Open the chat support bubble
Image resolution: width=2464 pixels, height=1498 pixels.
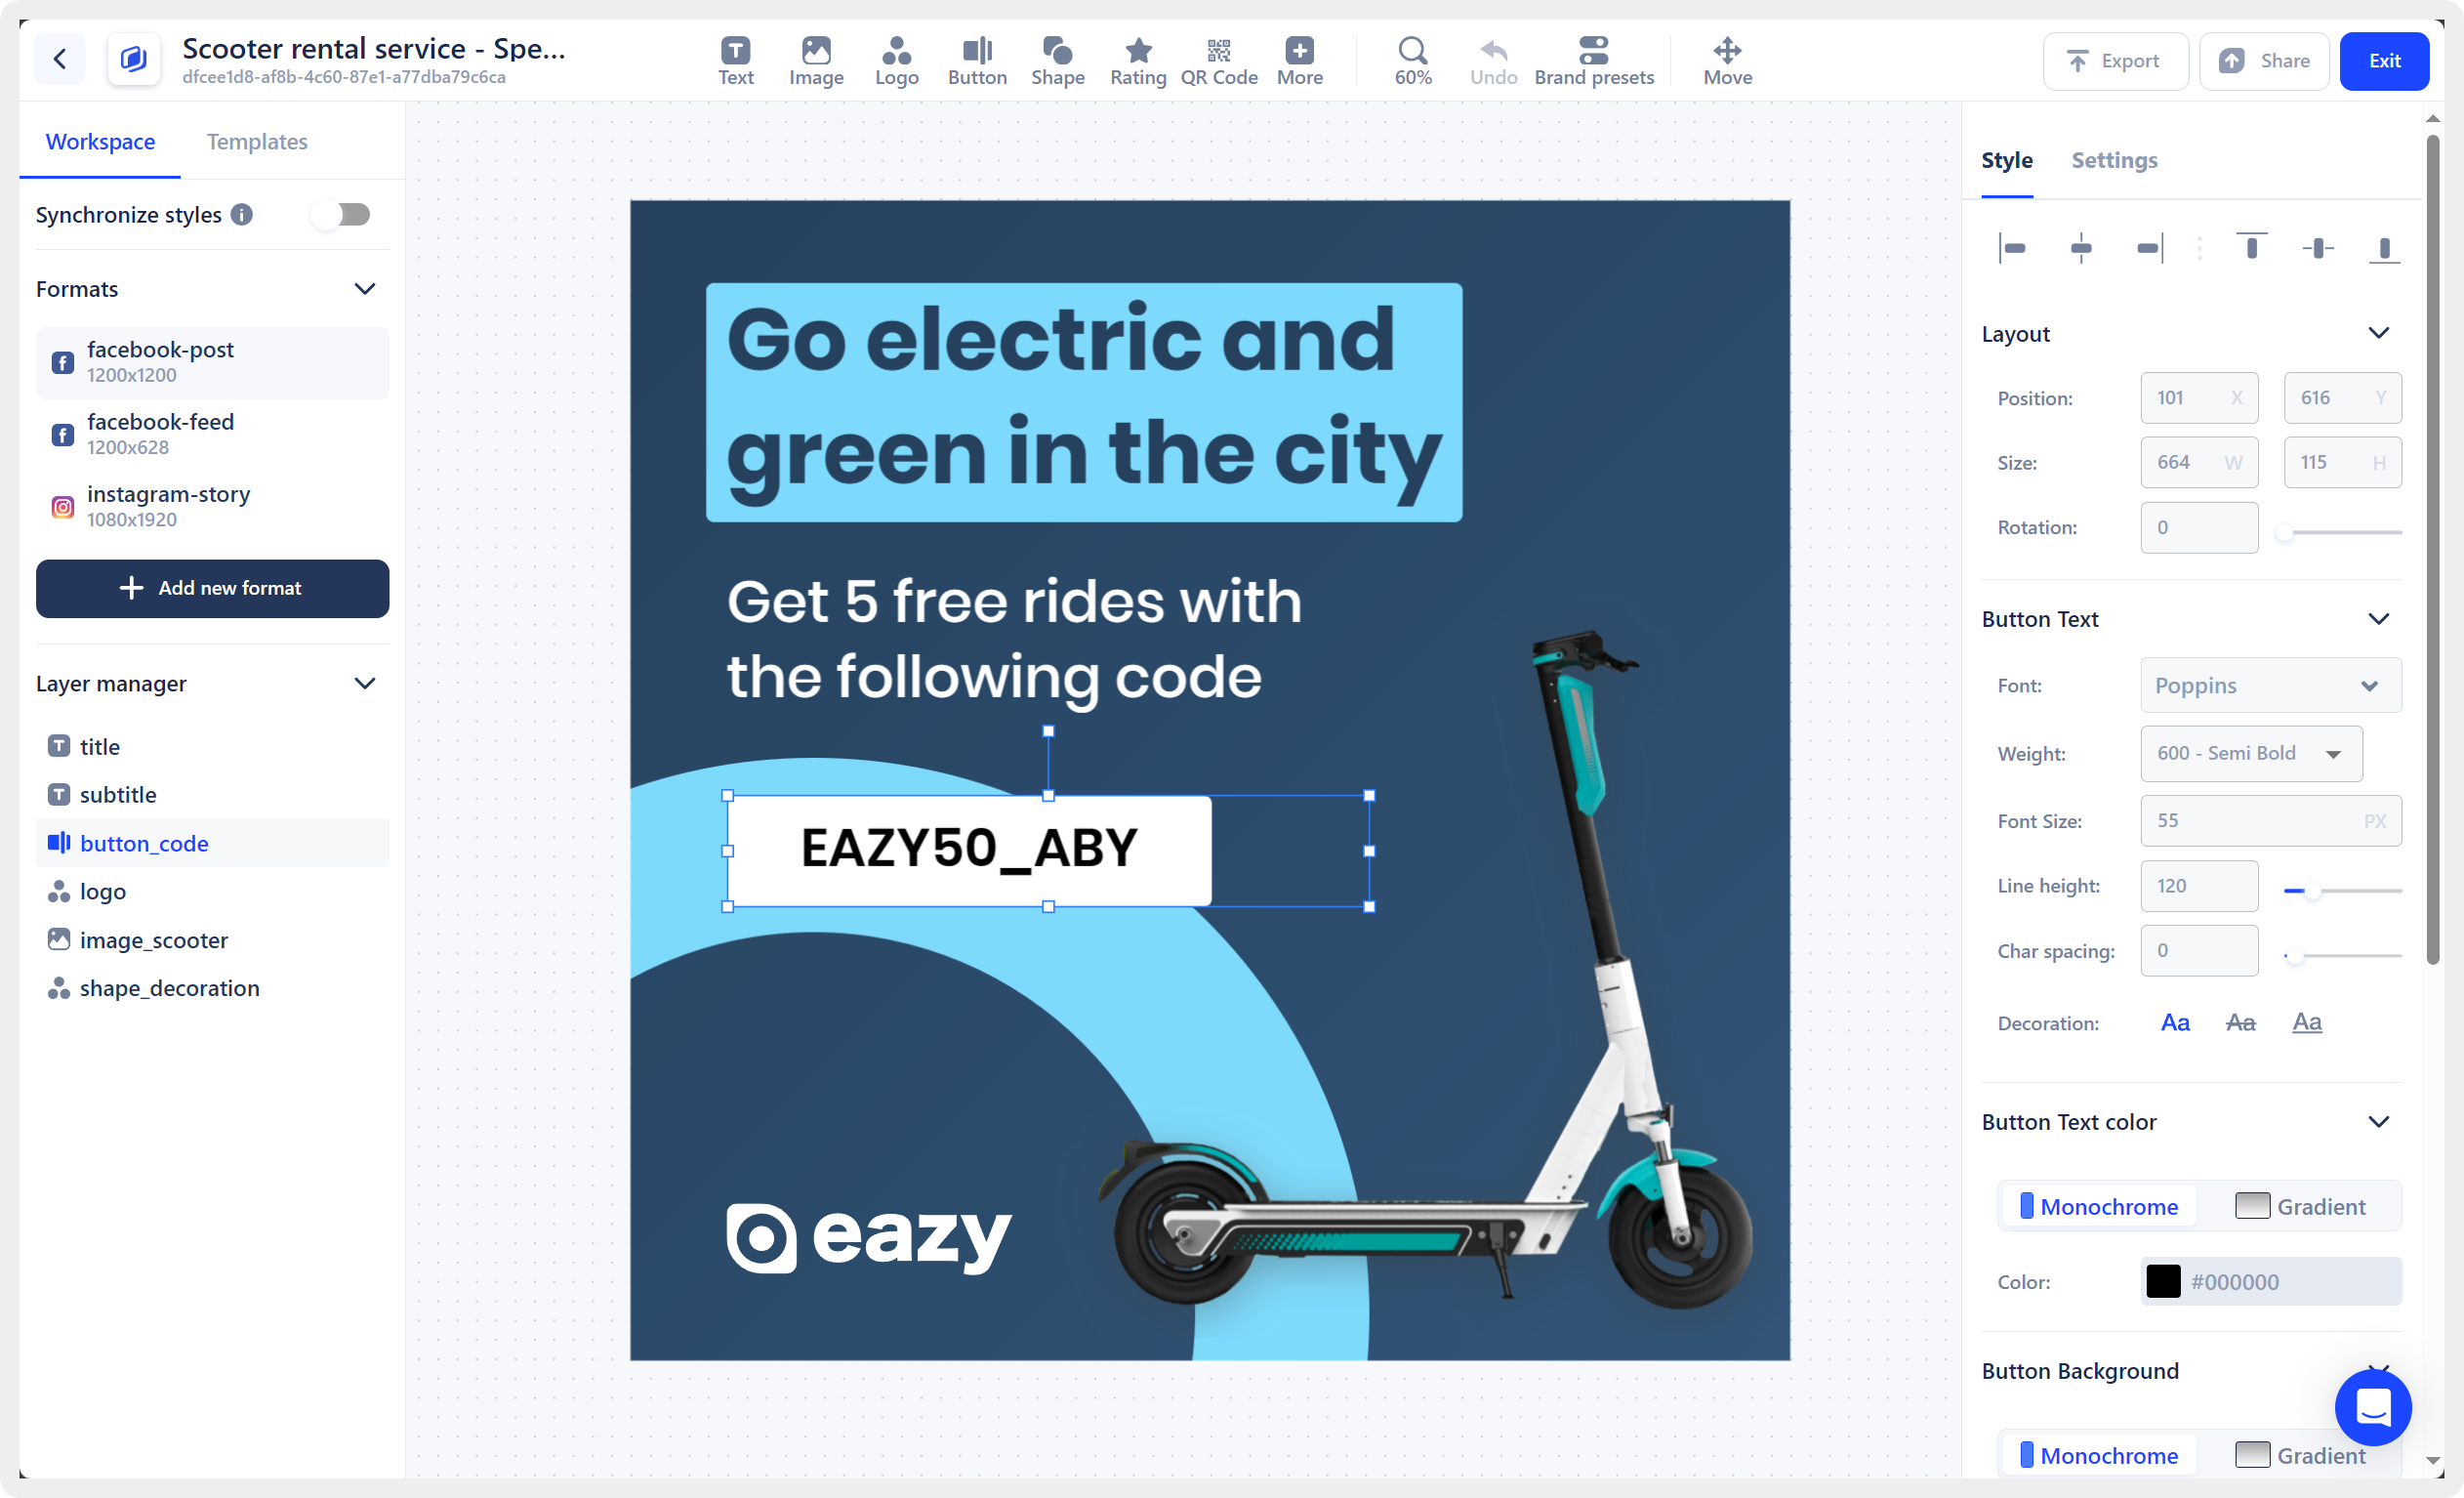(2372, 1407)
